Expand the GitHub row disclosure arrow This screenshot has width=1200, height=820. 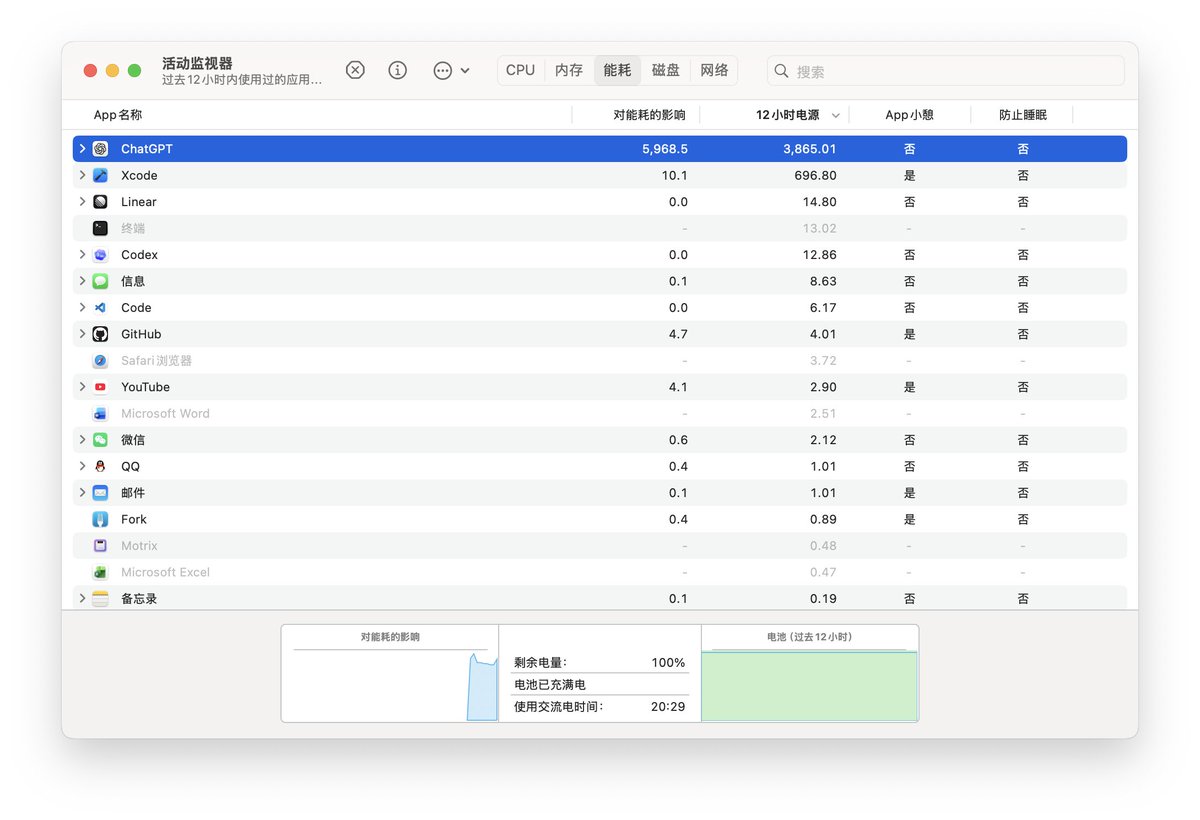coord(82,334)
